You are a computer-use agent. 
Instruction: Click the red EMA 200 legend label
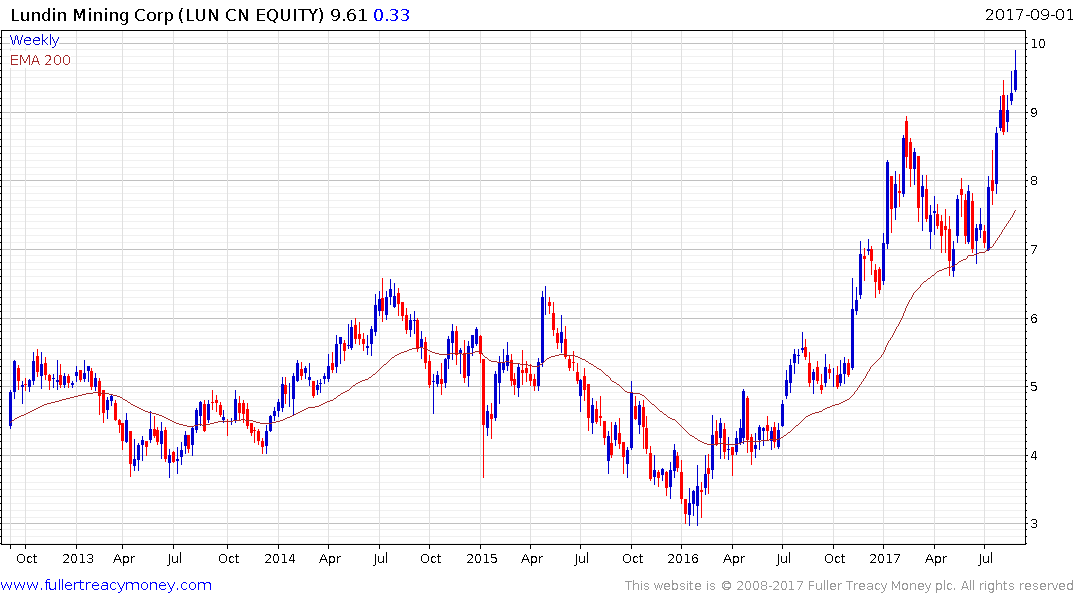tap(40, 60)
